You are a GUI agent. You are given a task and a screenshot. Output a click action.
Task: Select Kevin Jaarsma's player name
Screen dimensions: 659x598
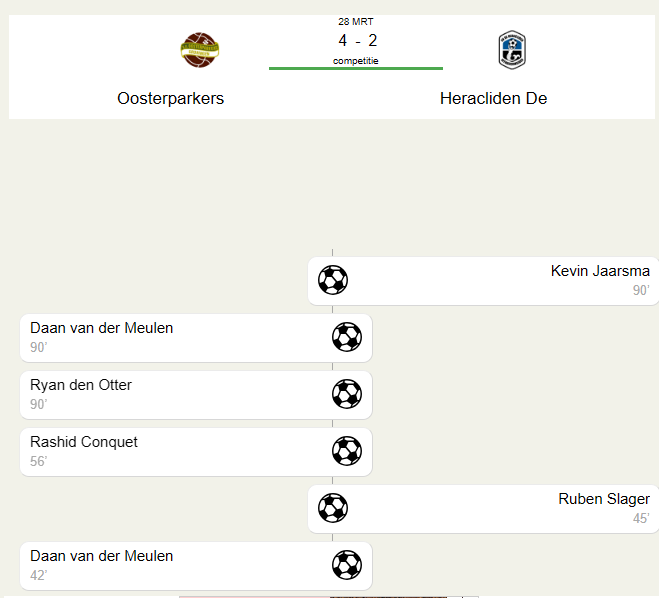pyautogui.click(x=600, y=271)
